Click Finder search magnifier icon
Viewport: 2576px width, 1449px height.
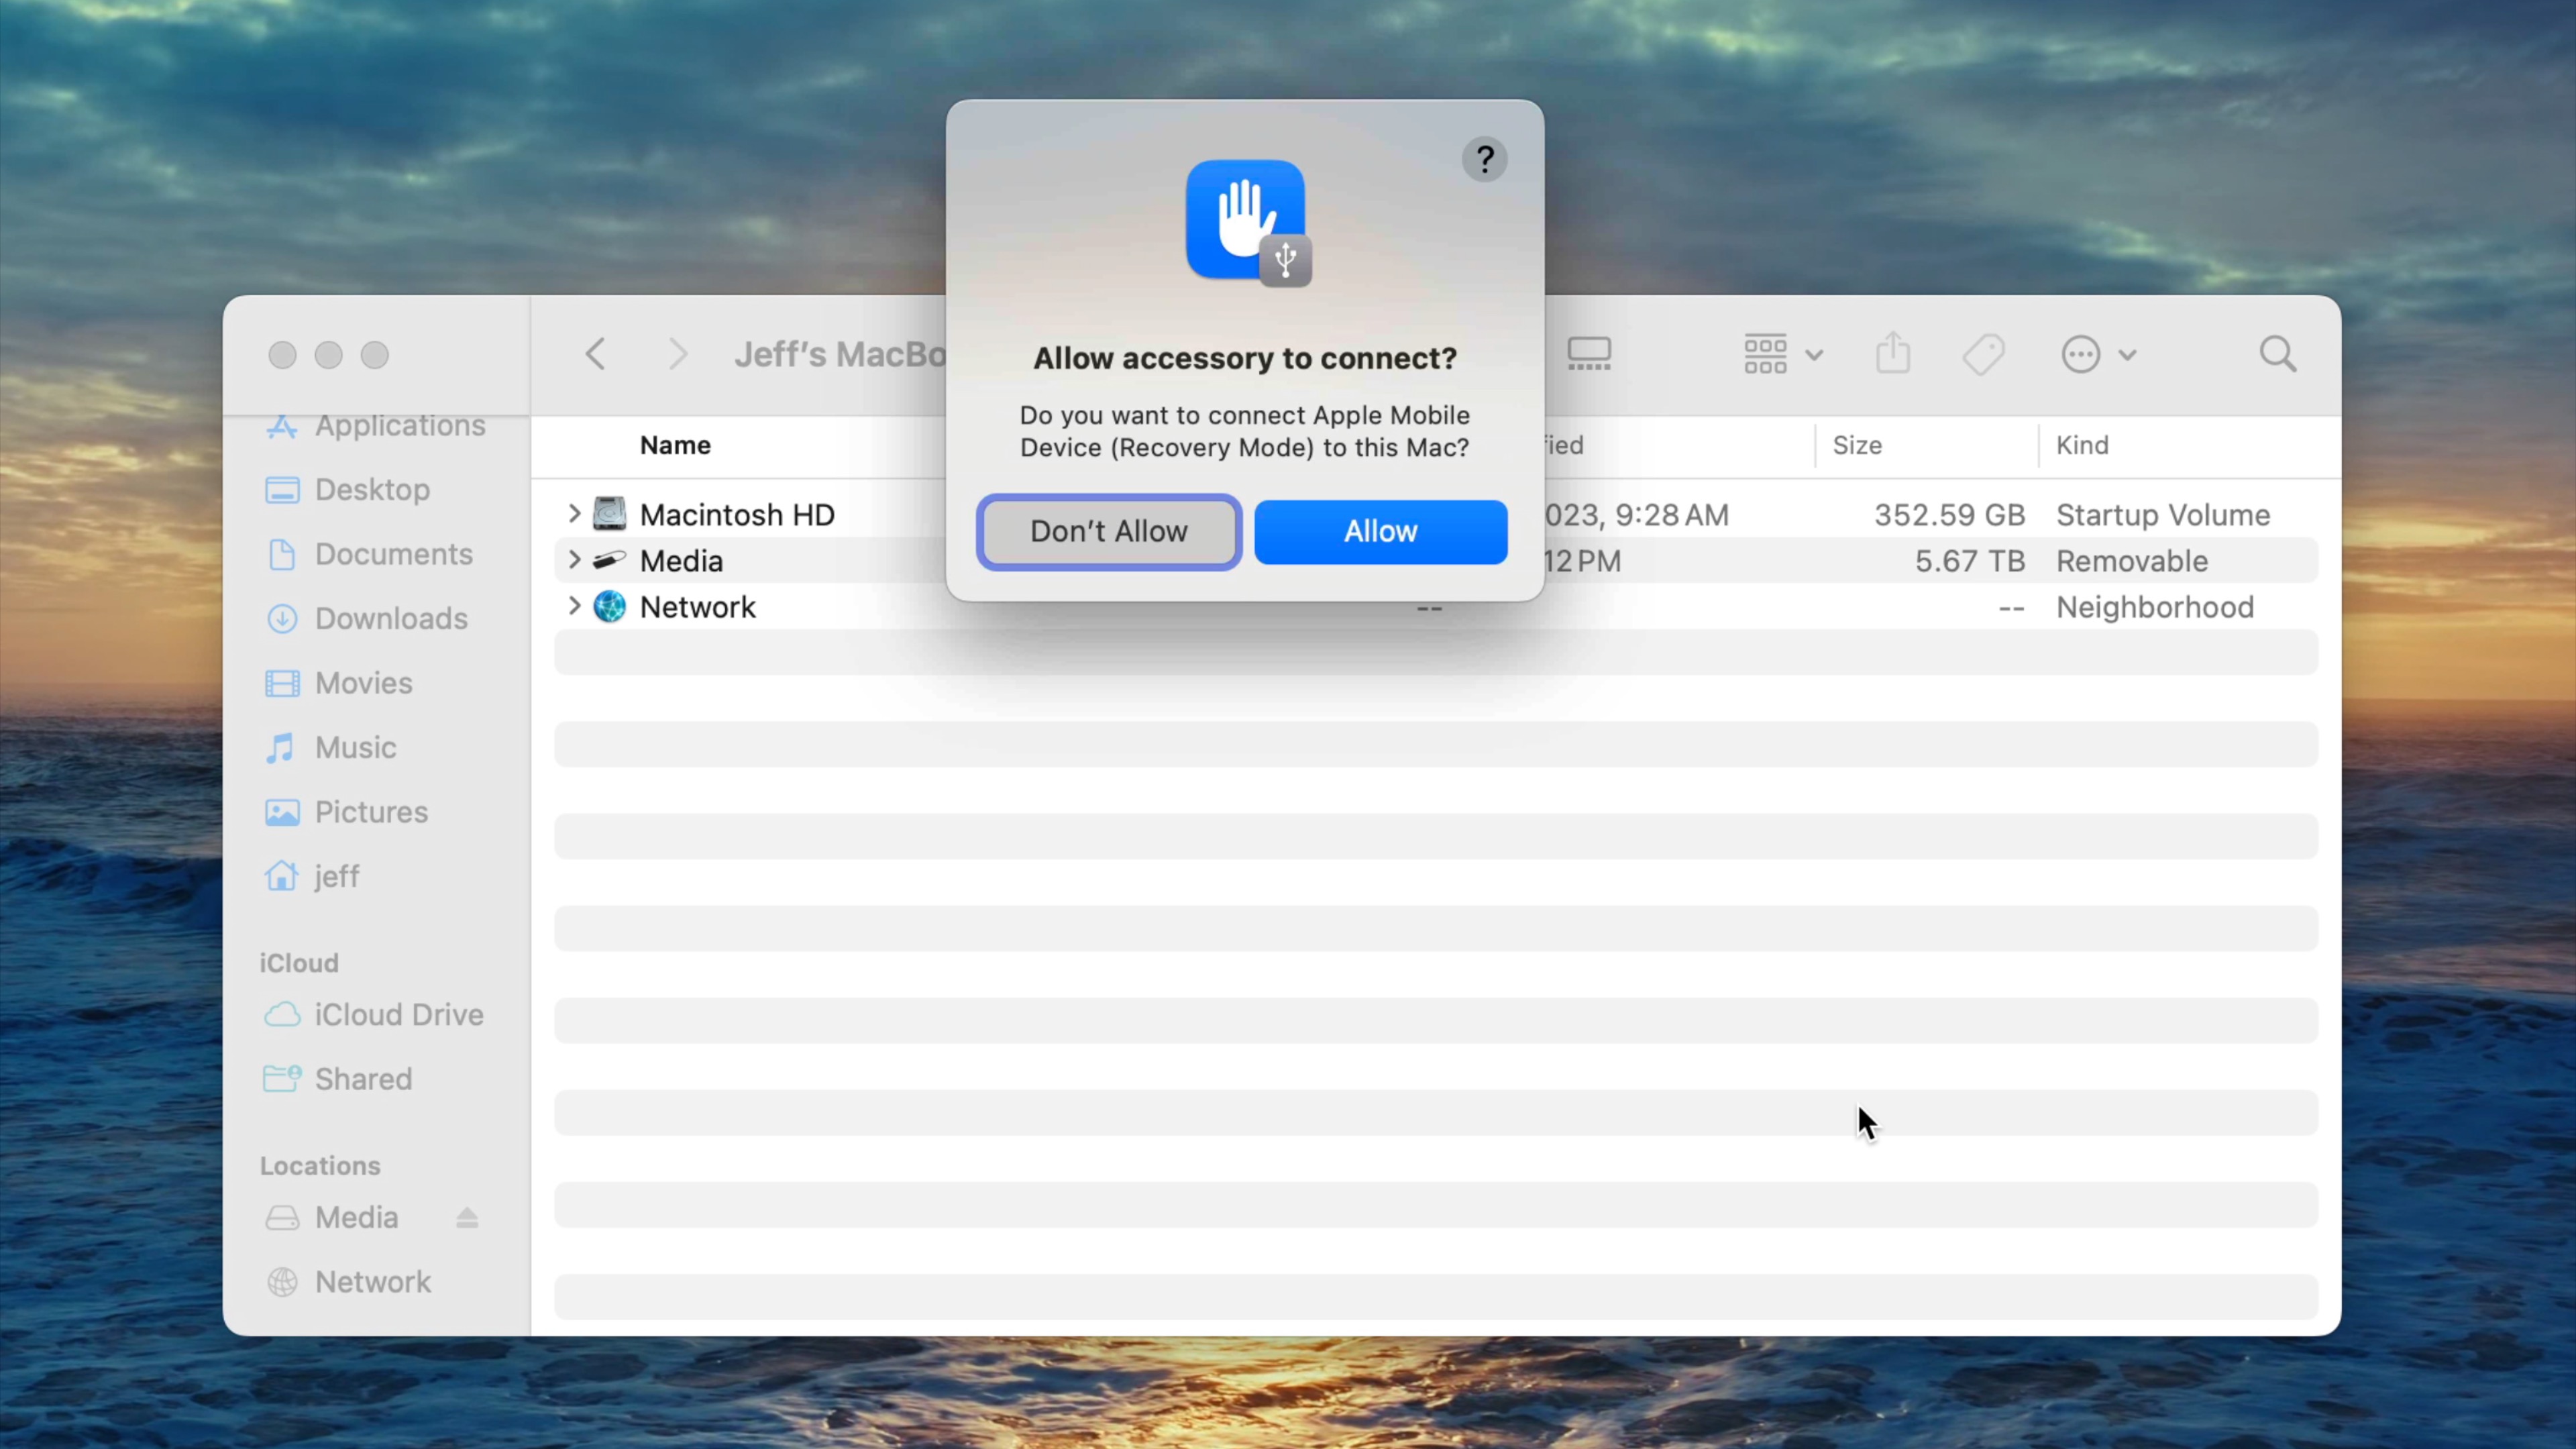click(2277, 354)
